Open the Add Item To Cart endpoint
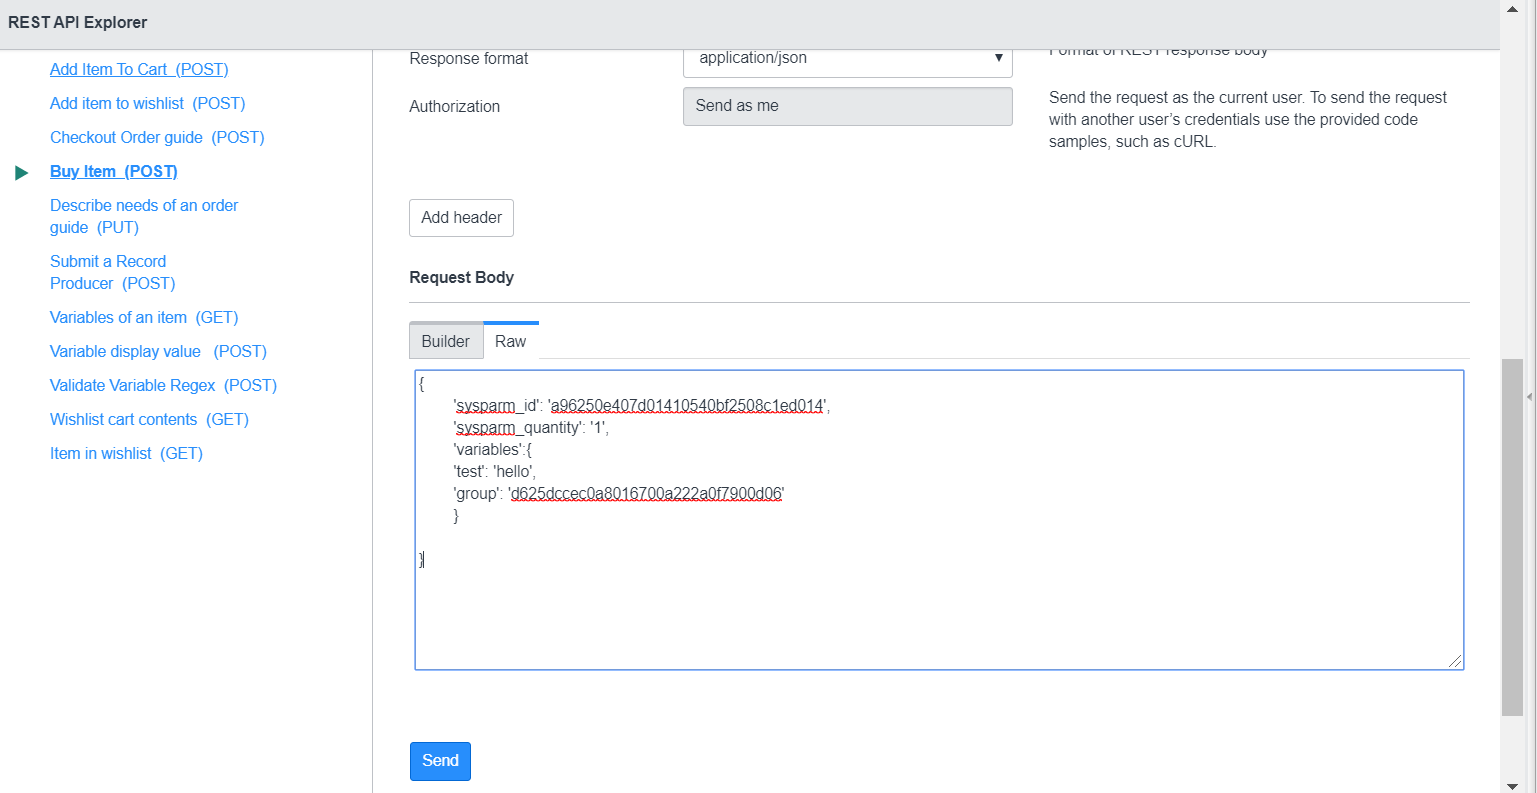 coord(139,69)
